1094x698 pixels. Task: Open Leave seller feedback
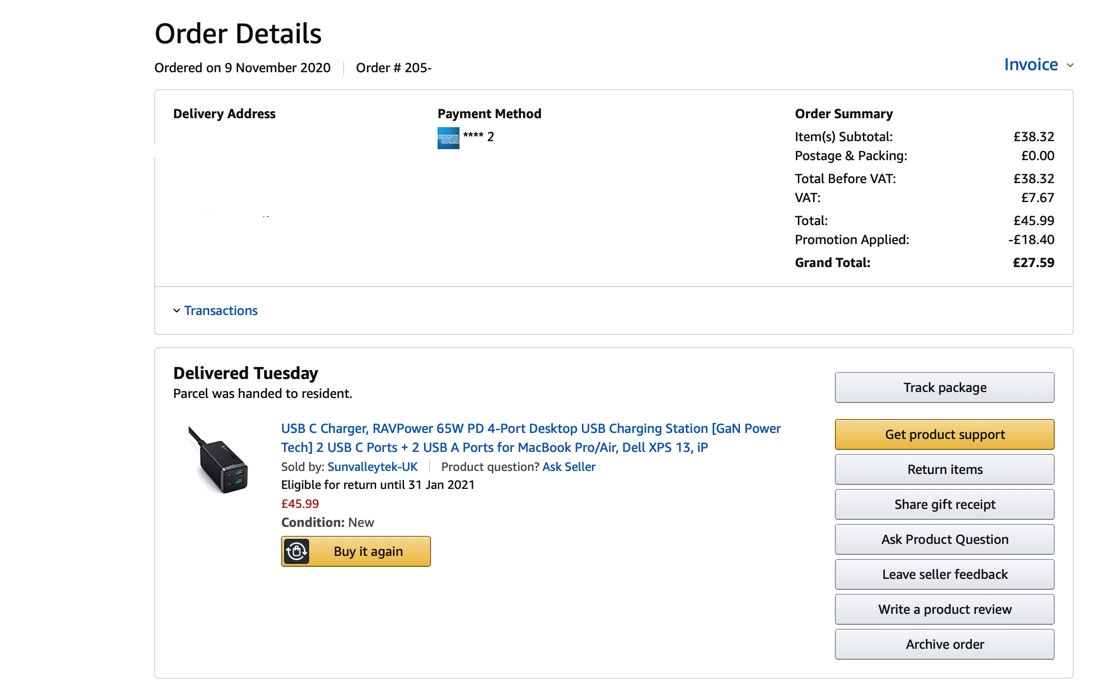(x=944, y=575)
